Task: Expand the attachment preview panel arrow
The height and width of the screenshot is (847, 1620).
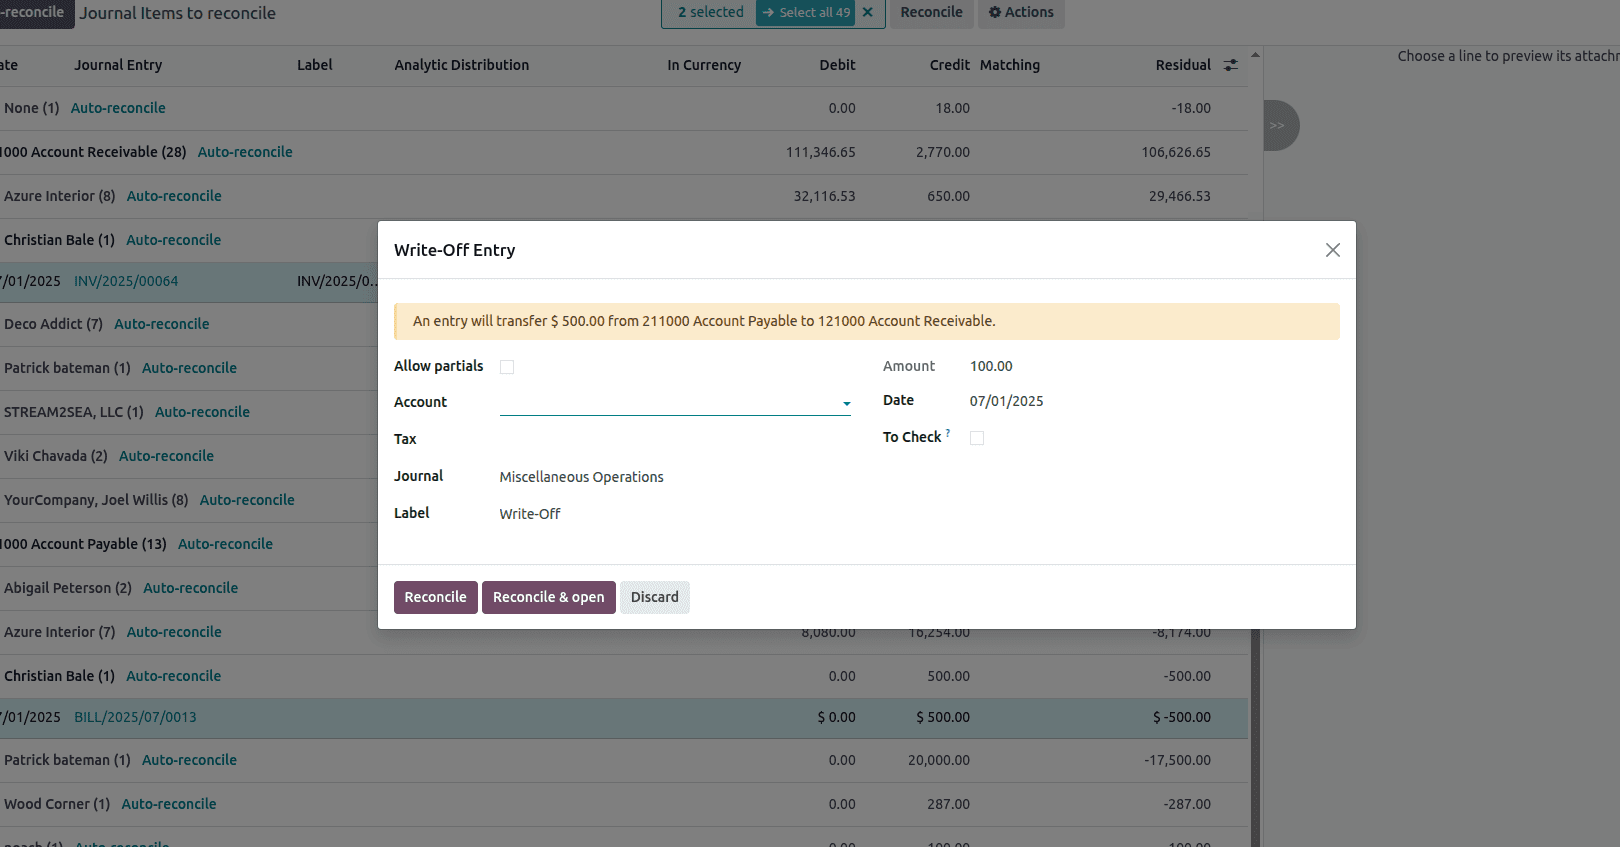Action: [x=1277, y=126]
